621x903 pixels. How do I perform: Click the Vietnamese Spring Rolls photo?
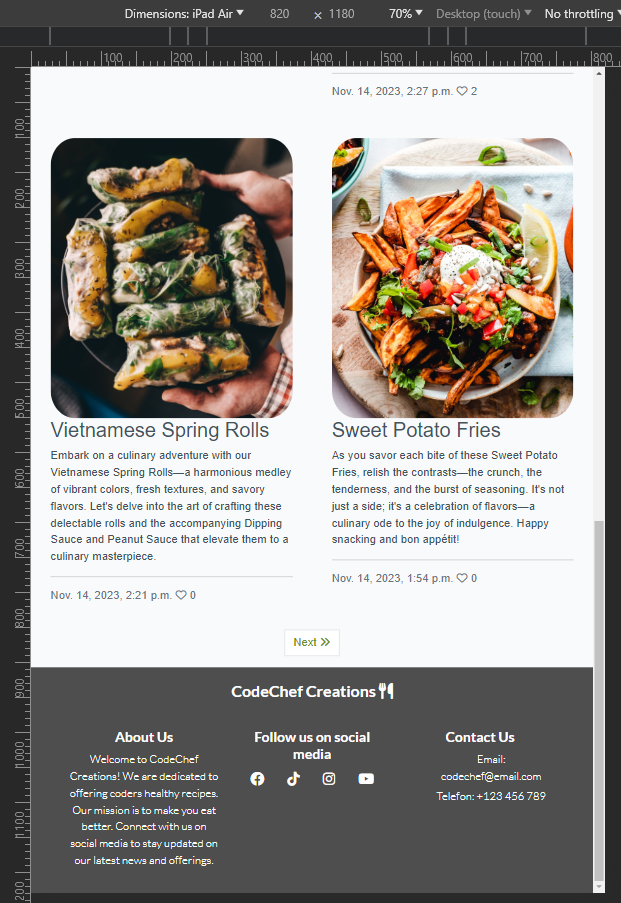[x=172, y=278]
